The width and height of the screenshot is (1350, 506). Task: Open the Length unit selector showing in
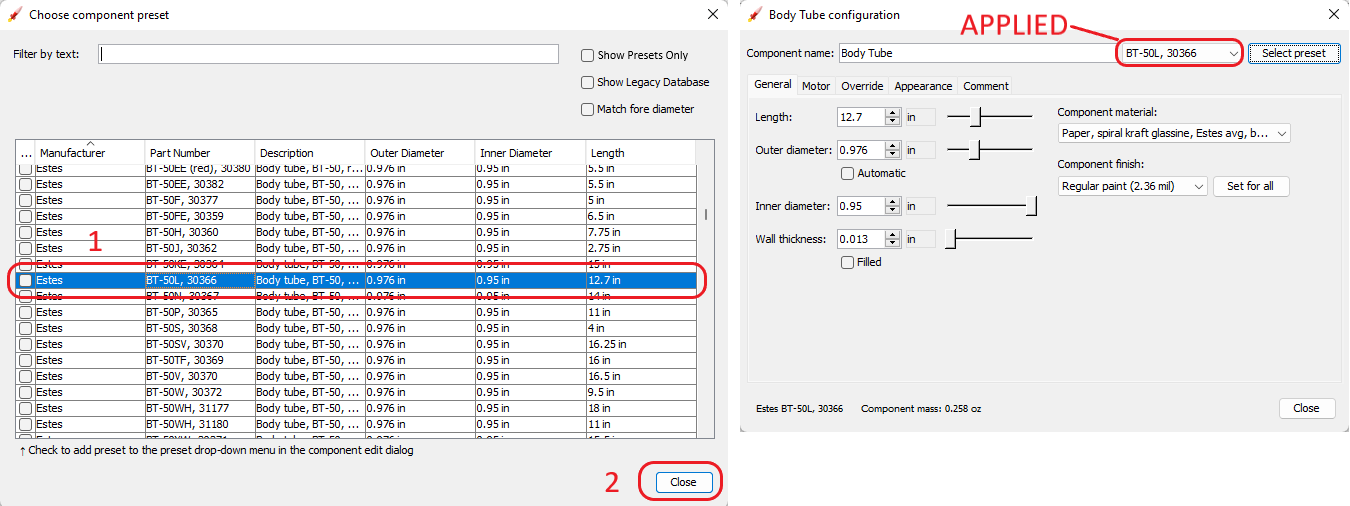[x=920, y=118]
